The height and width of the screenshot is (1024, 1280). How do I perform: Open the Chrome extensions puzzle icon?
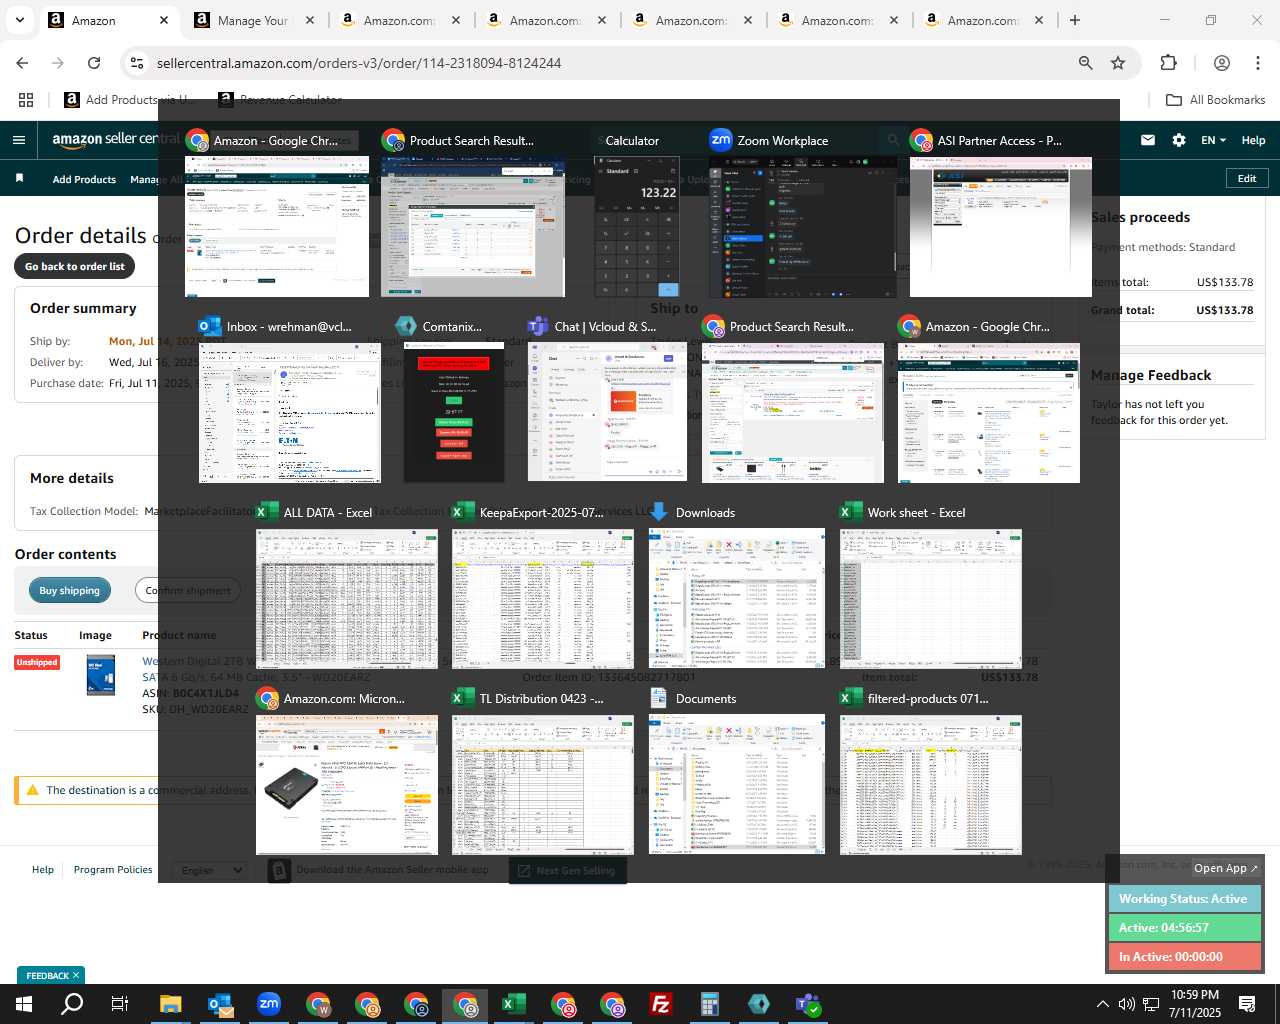tap(1168, 63)
